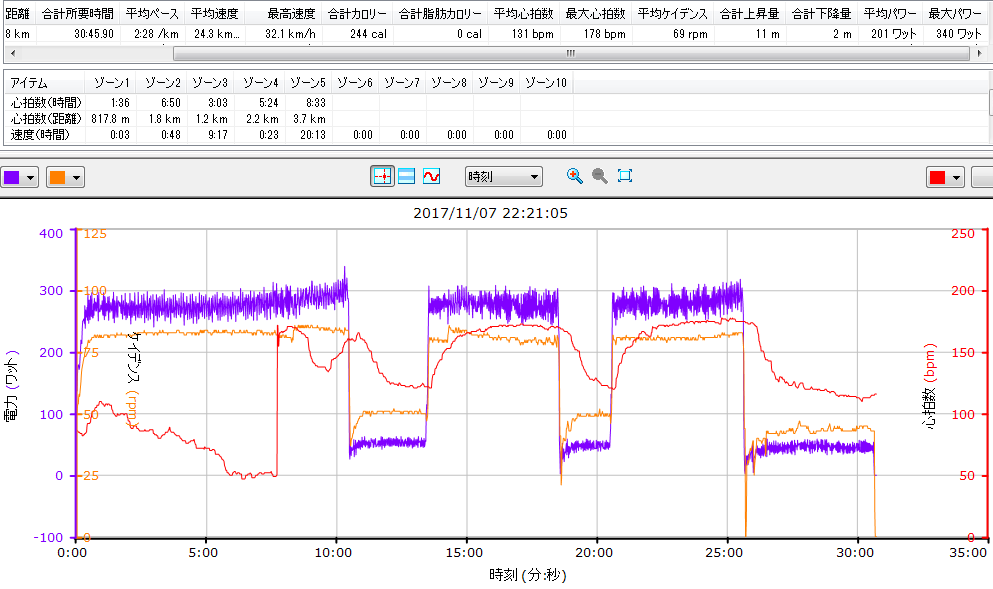Click the 距離 column header
The image size is (993, 589).
pyautogui.click(x=18, y=13)
